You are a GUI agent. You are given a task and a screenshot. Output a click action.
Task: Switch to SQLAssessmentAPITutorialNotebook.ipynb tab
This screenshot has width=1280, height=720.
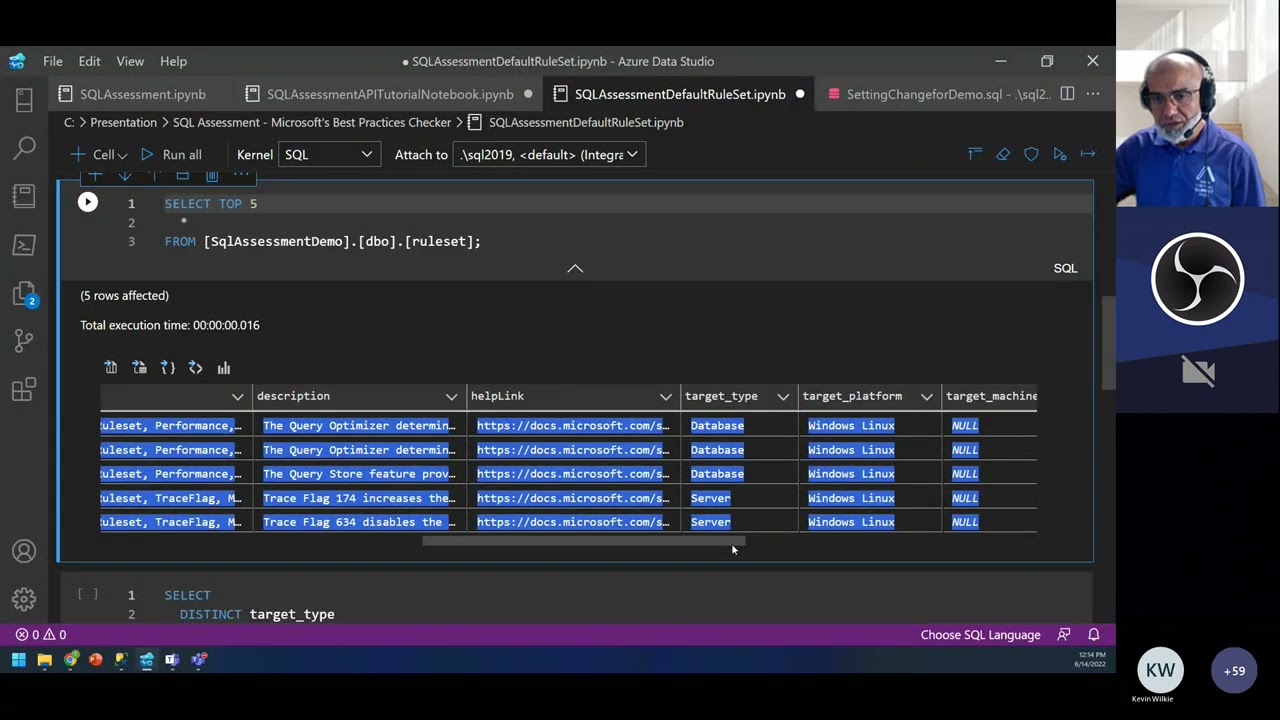[388, 94]
